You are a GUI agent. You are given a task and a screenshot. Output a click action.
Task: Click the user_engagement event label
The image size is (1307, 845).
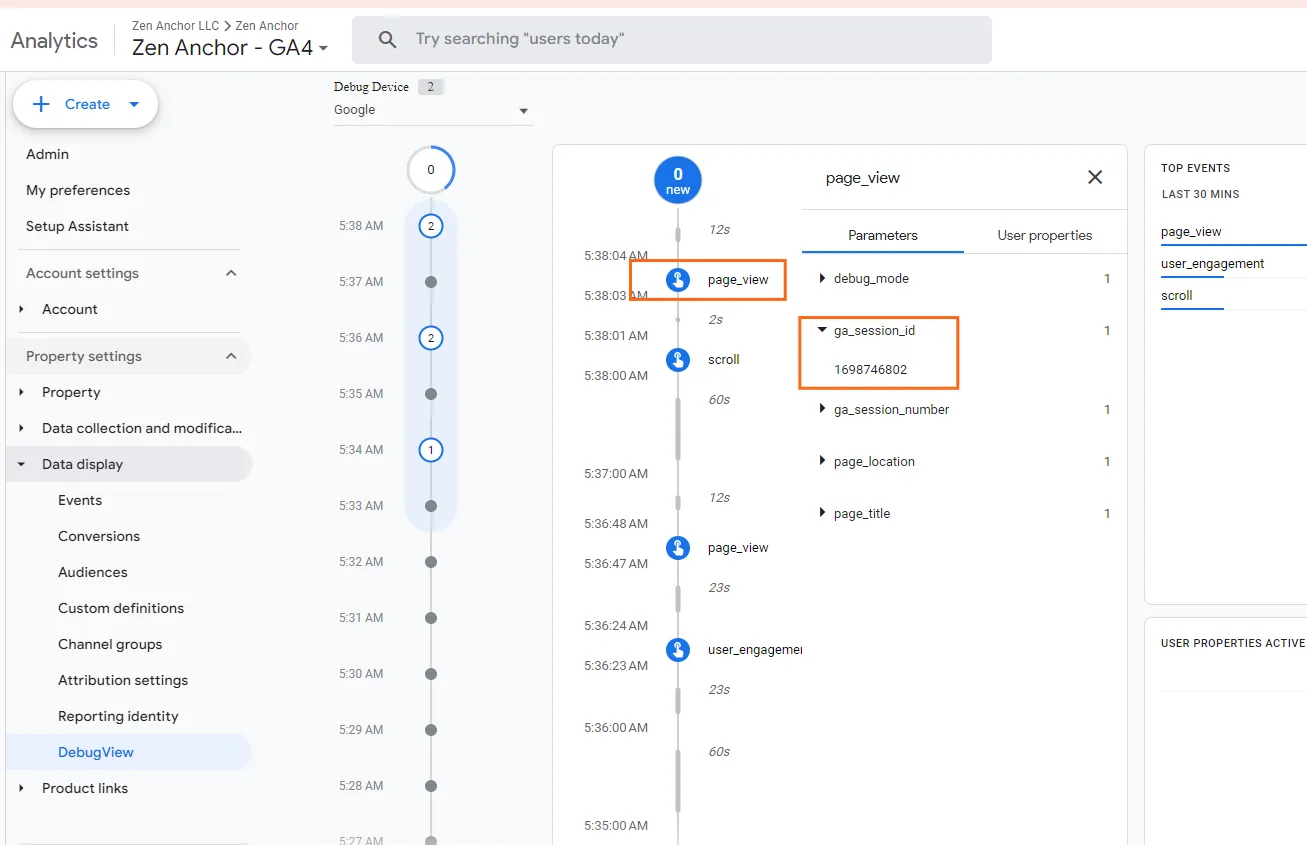(755, 649)
